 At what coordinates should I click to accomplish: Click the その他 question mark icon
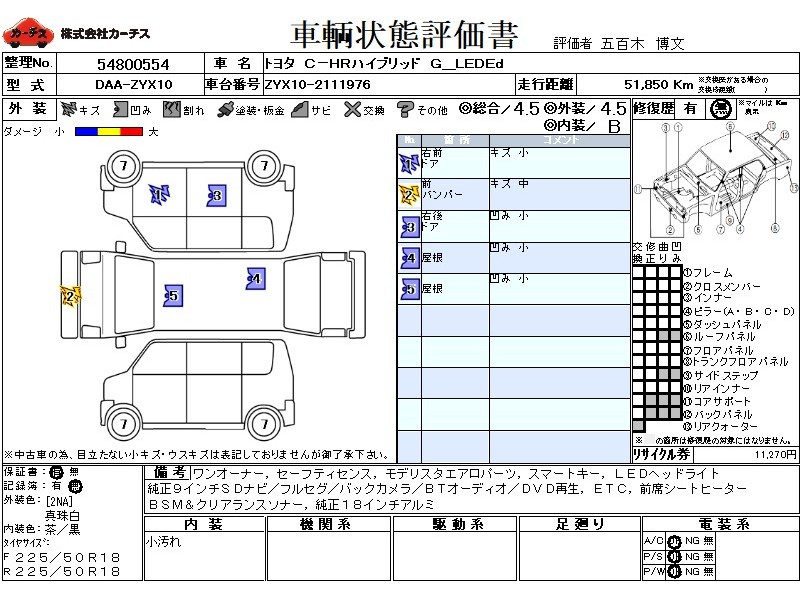405,110
